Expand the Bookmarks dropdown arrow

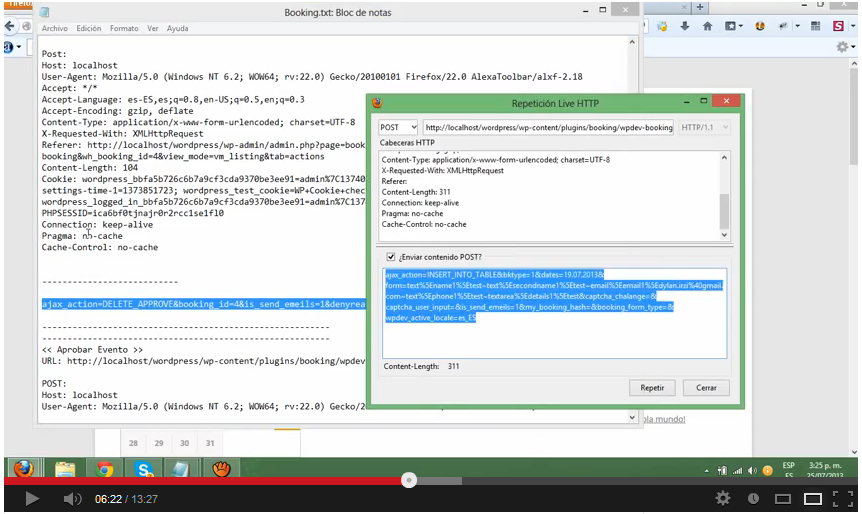[741, 26]
